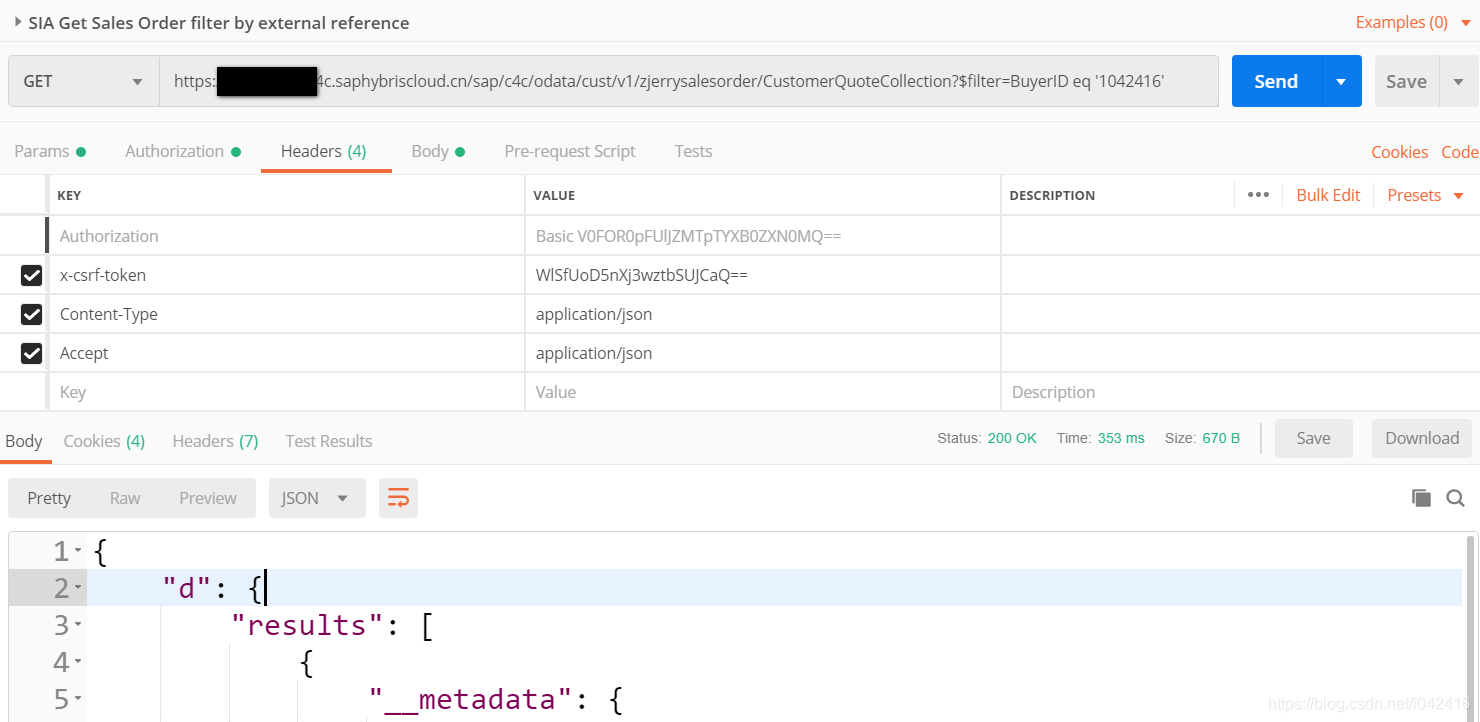Click the empty Value input field
1480x722 pixels.
coord(763,392)
